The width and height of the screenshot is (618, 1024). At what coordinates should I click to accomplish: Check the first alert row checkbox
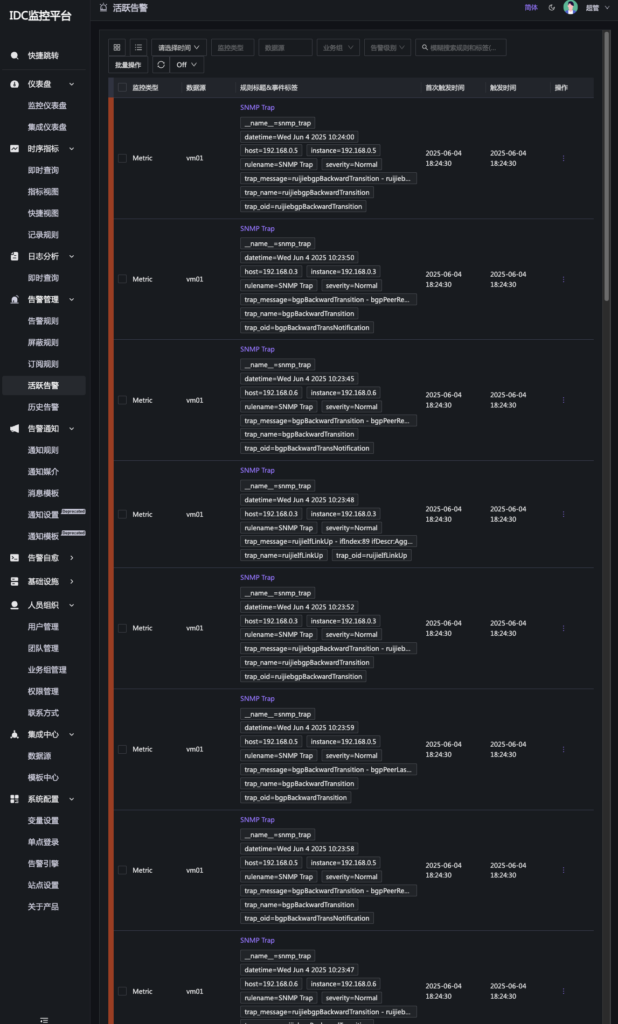tap(122, 158)
